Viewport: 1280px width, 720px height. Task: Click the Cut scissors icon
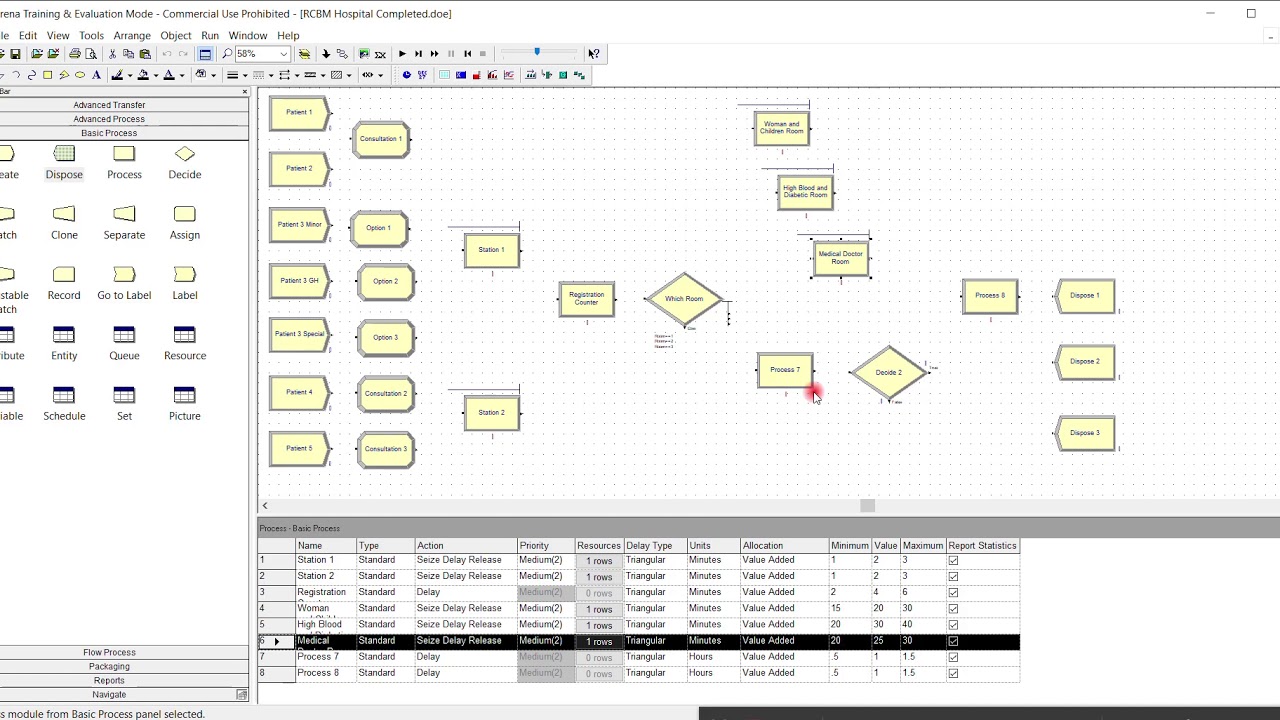click(x=112, y=54)
